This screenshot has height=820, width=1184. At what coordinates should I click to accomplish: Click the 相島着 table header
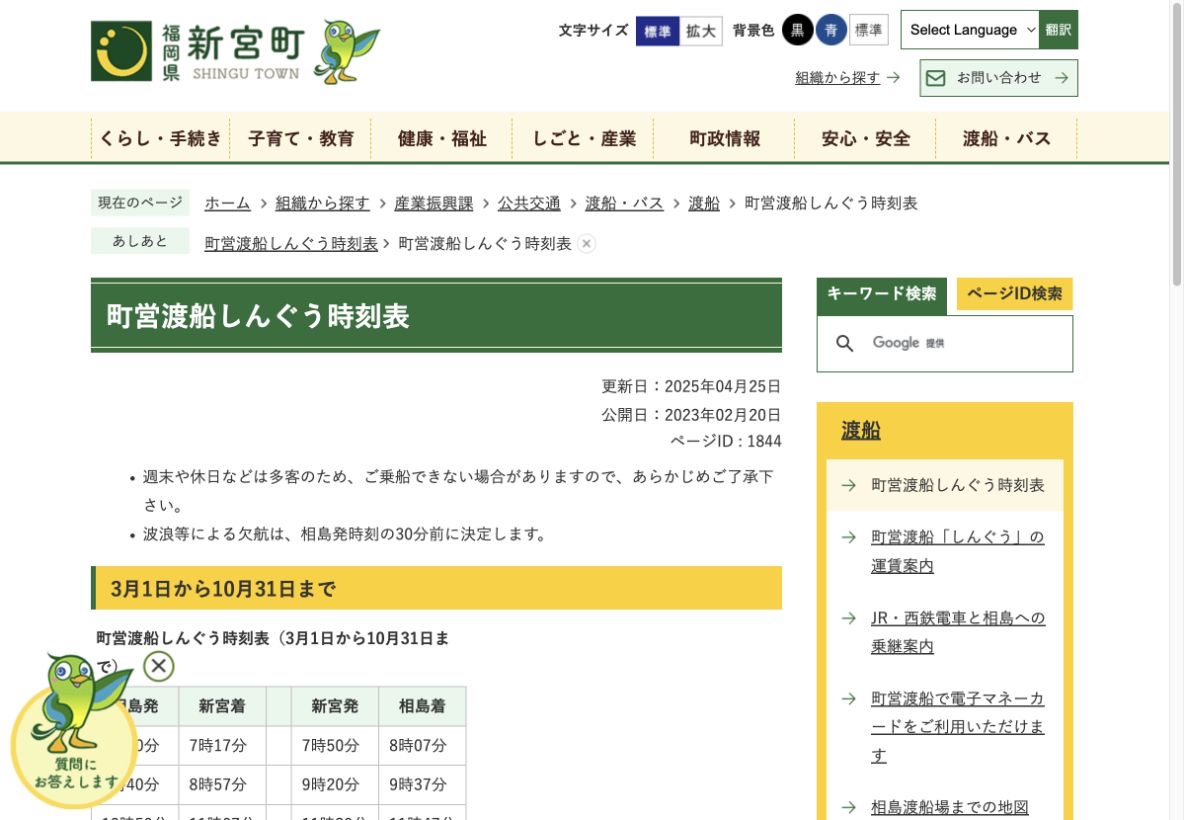pos(422,706)
